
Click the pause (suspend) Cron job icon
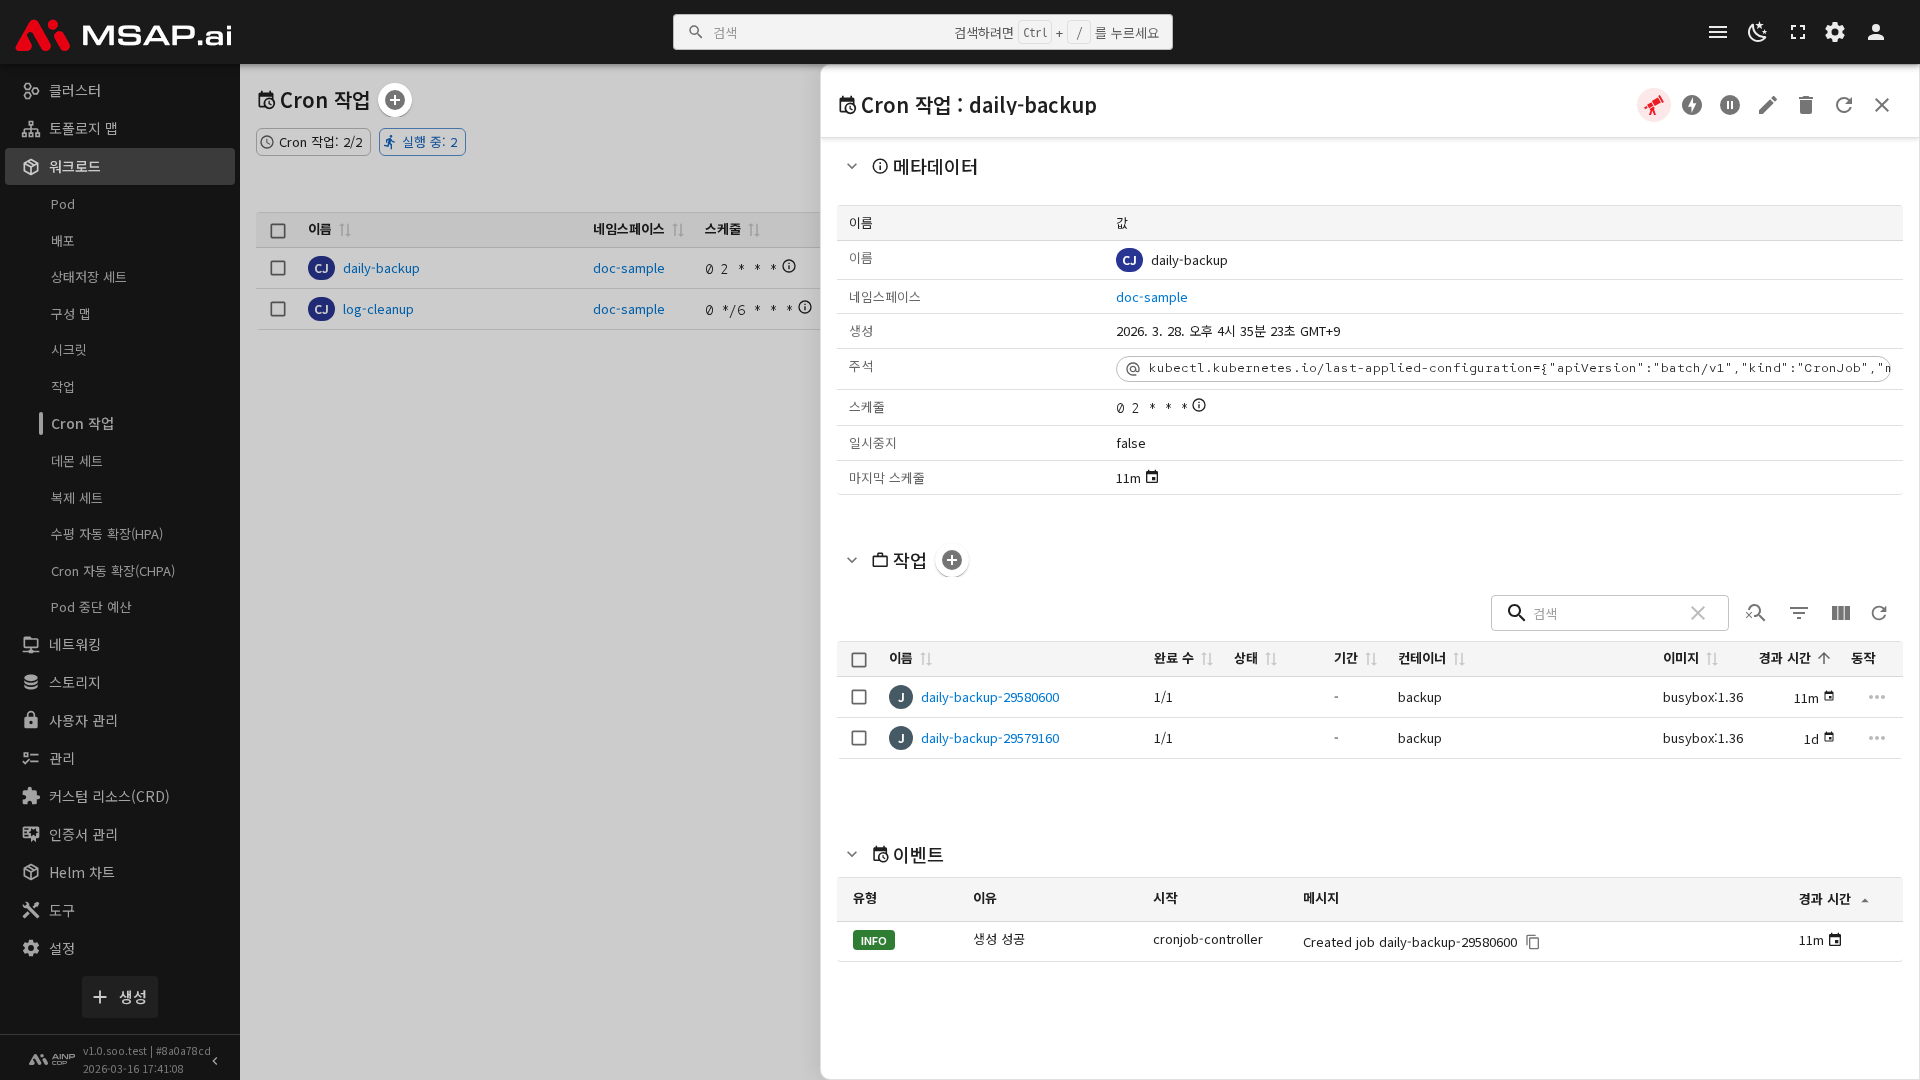click(1730, 105)
